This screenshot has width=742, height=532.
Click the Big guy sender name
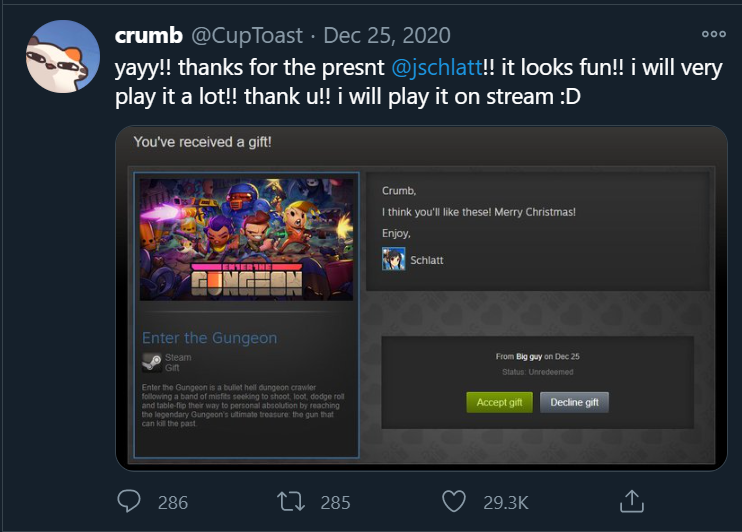[529, 356]
